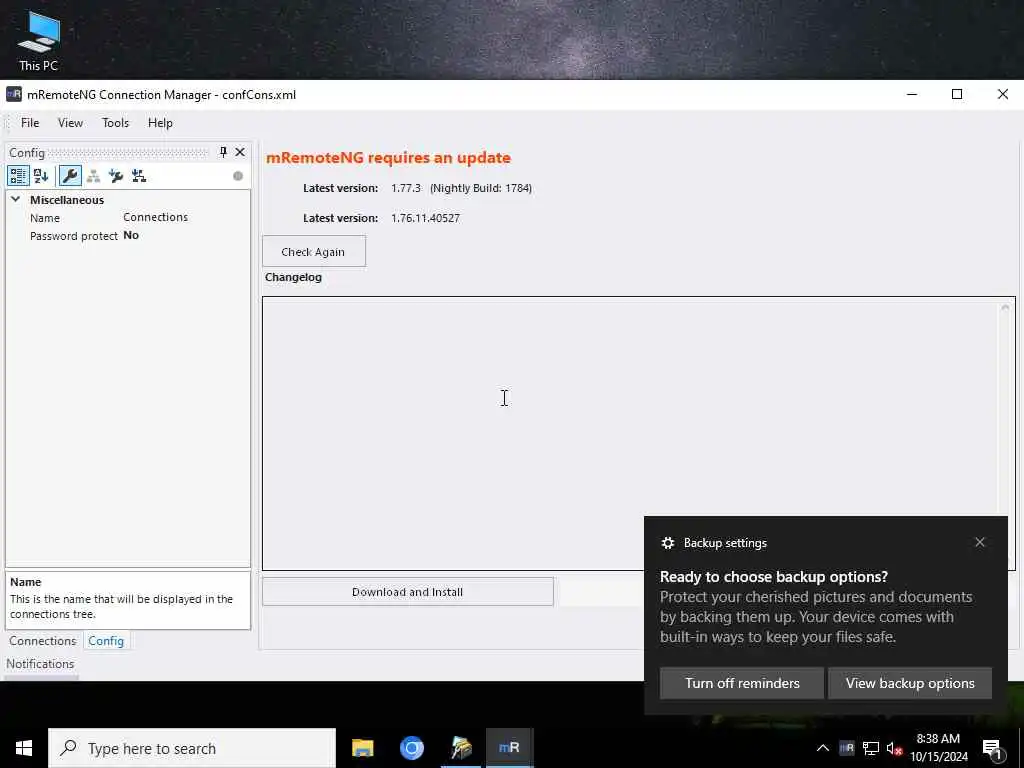
Task: Click the gray host status dot
Action: (x=238, y=176)
